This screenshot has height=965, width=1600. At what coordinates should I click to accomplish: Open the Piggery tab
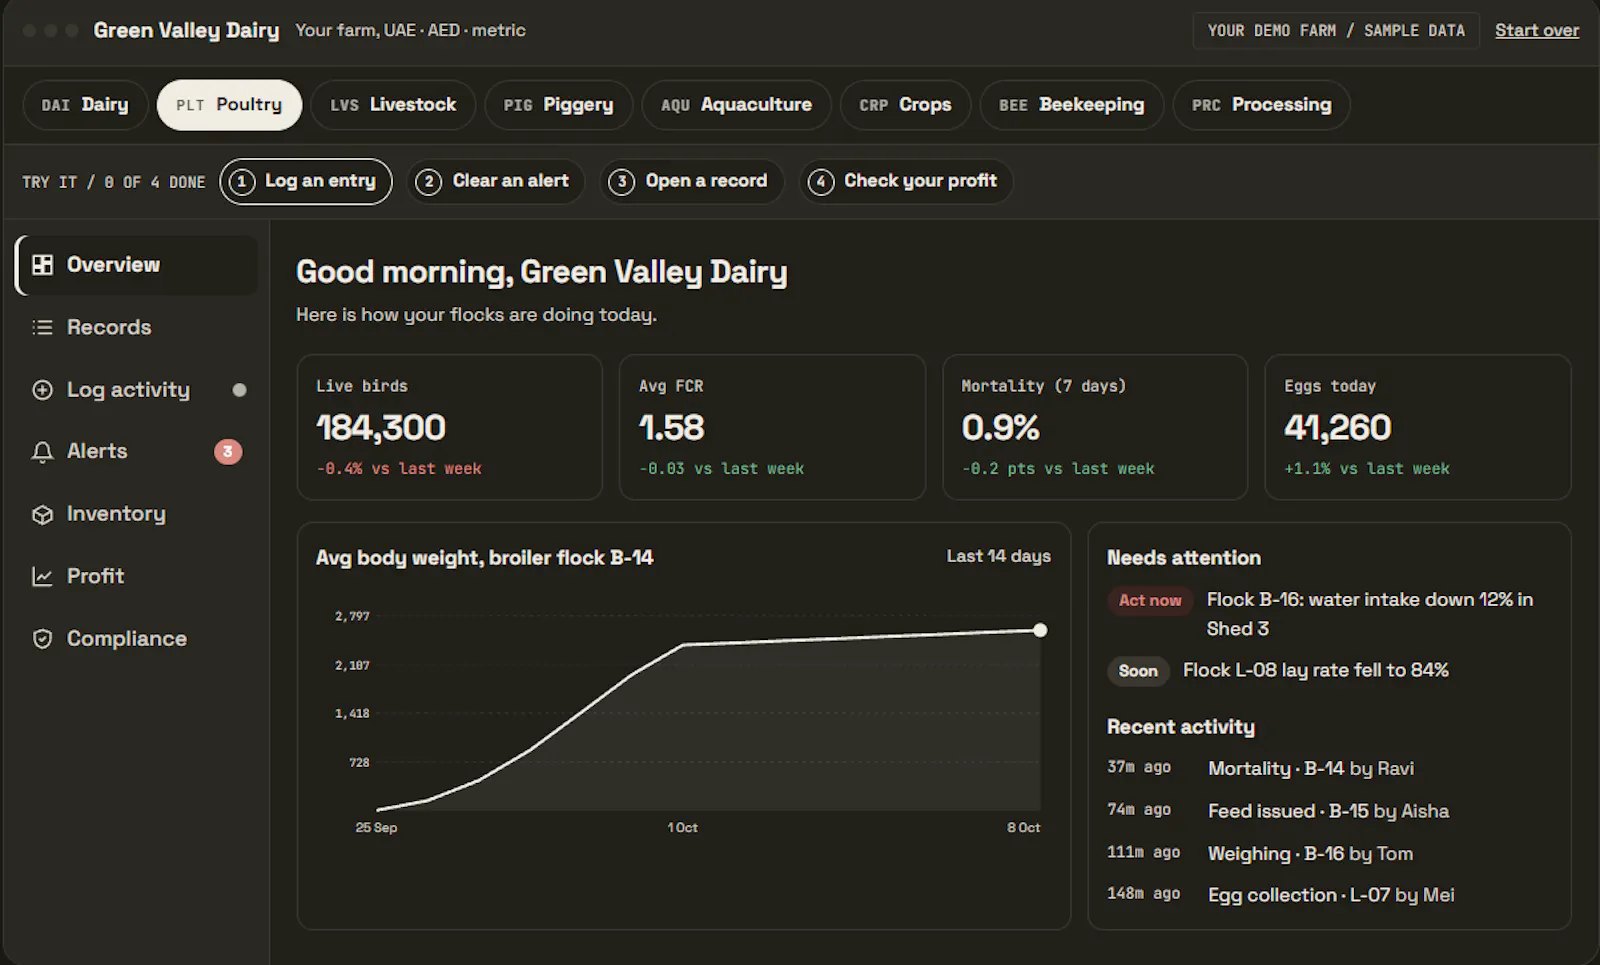pos(558,105)
